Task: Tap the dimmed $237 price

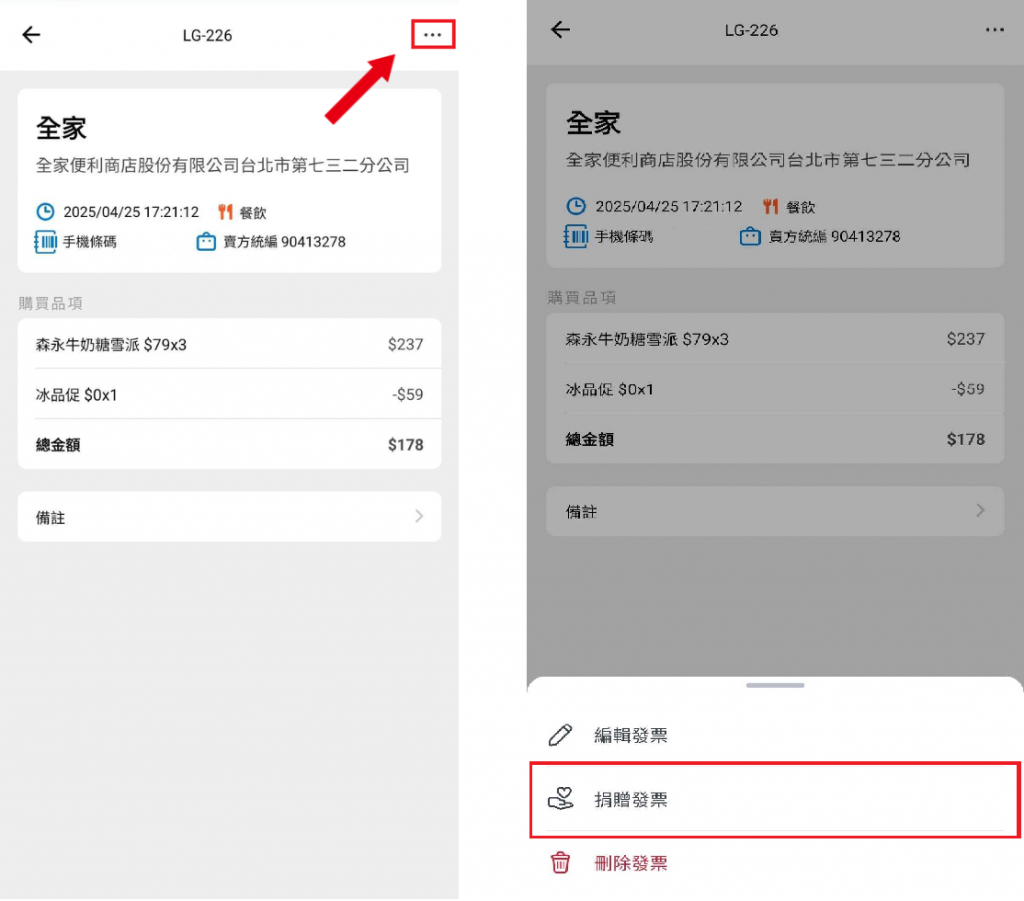Action: pyautogui.click(x=966, y=339)
